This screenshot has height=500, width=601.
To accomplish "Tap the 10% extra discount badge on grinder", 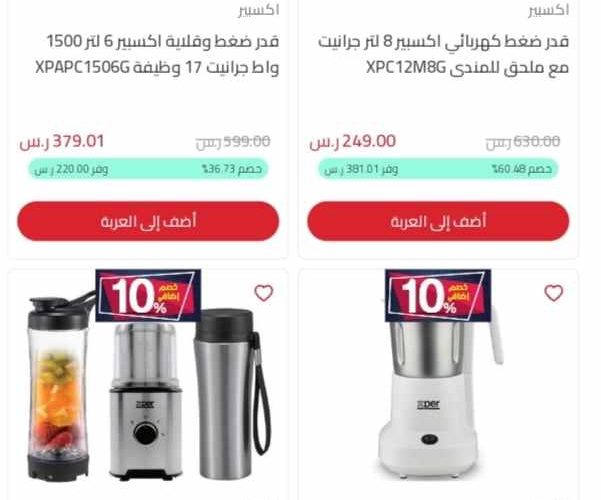I will (x=438, y=295).
